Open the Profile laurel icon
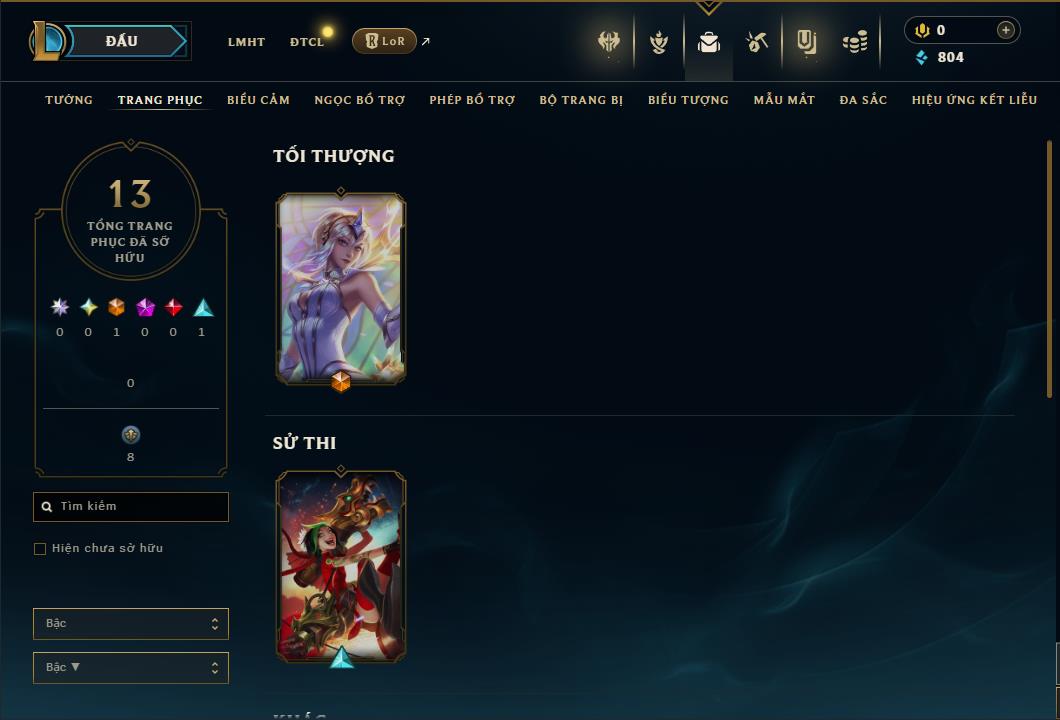Viewport: 1060px width, 720px height. coord(658,43)
